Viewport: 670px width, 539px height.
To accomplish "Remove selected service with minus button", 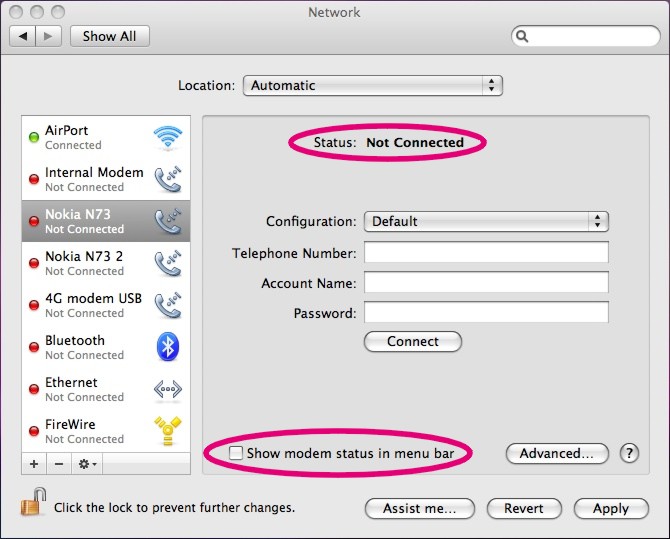I will (59, 464).
